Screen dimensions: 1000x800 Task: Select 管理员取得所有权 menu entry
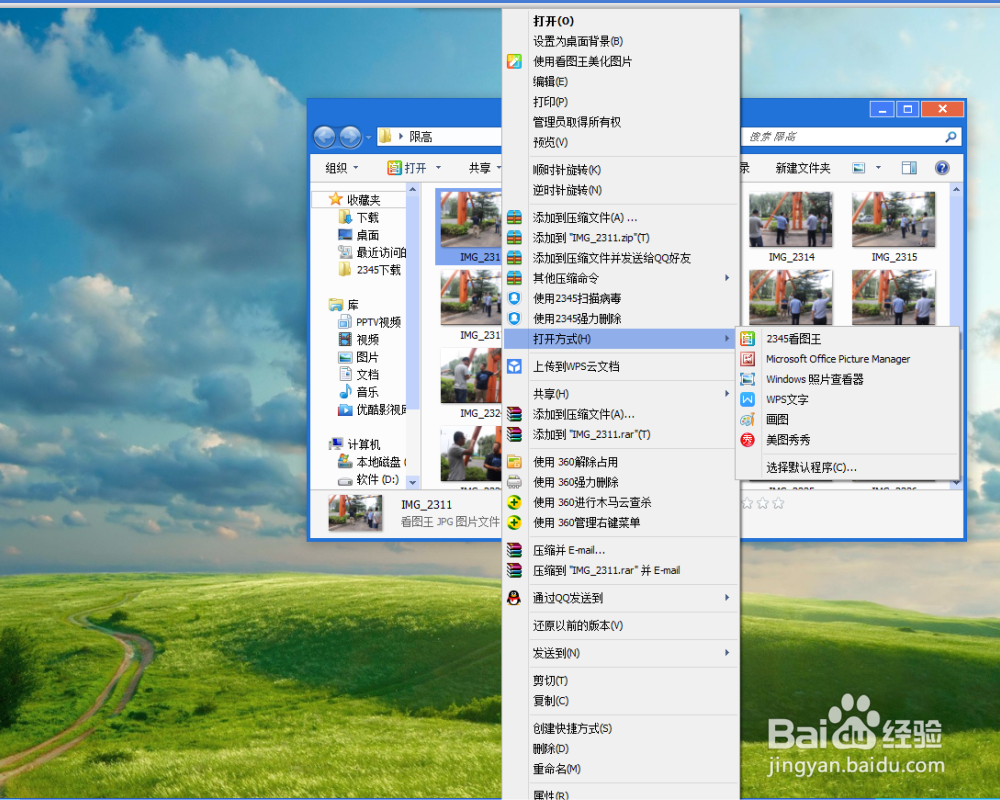coord(577,122)
